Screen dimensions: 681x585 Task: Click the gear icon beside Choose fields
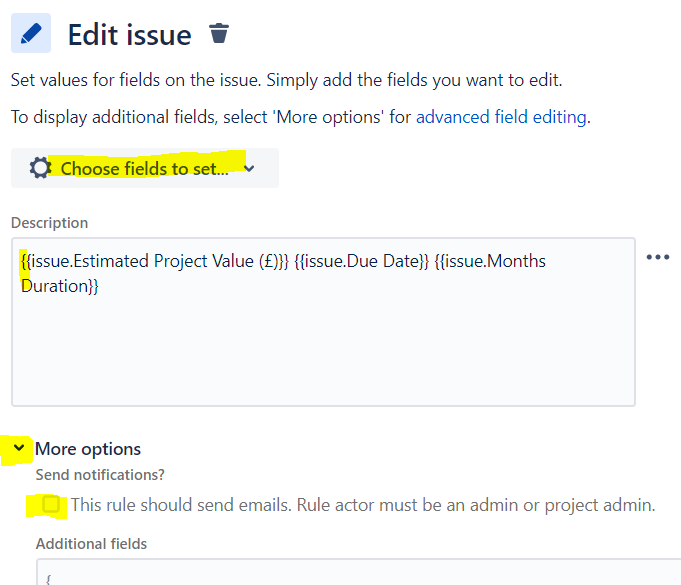point(40,168)
